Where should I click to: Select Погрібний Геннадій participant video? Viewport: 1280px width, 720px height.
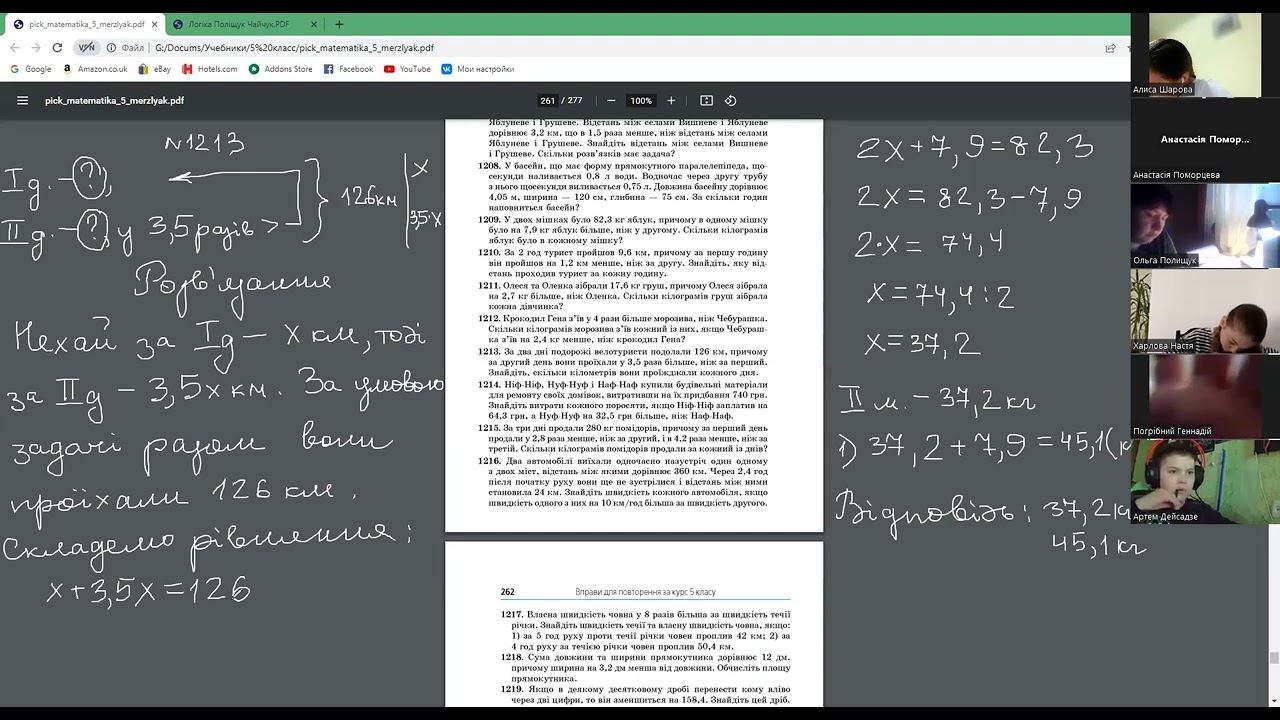point(1205,396)
